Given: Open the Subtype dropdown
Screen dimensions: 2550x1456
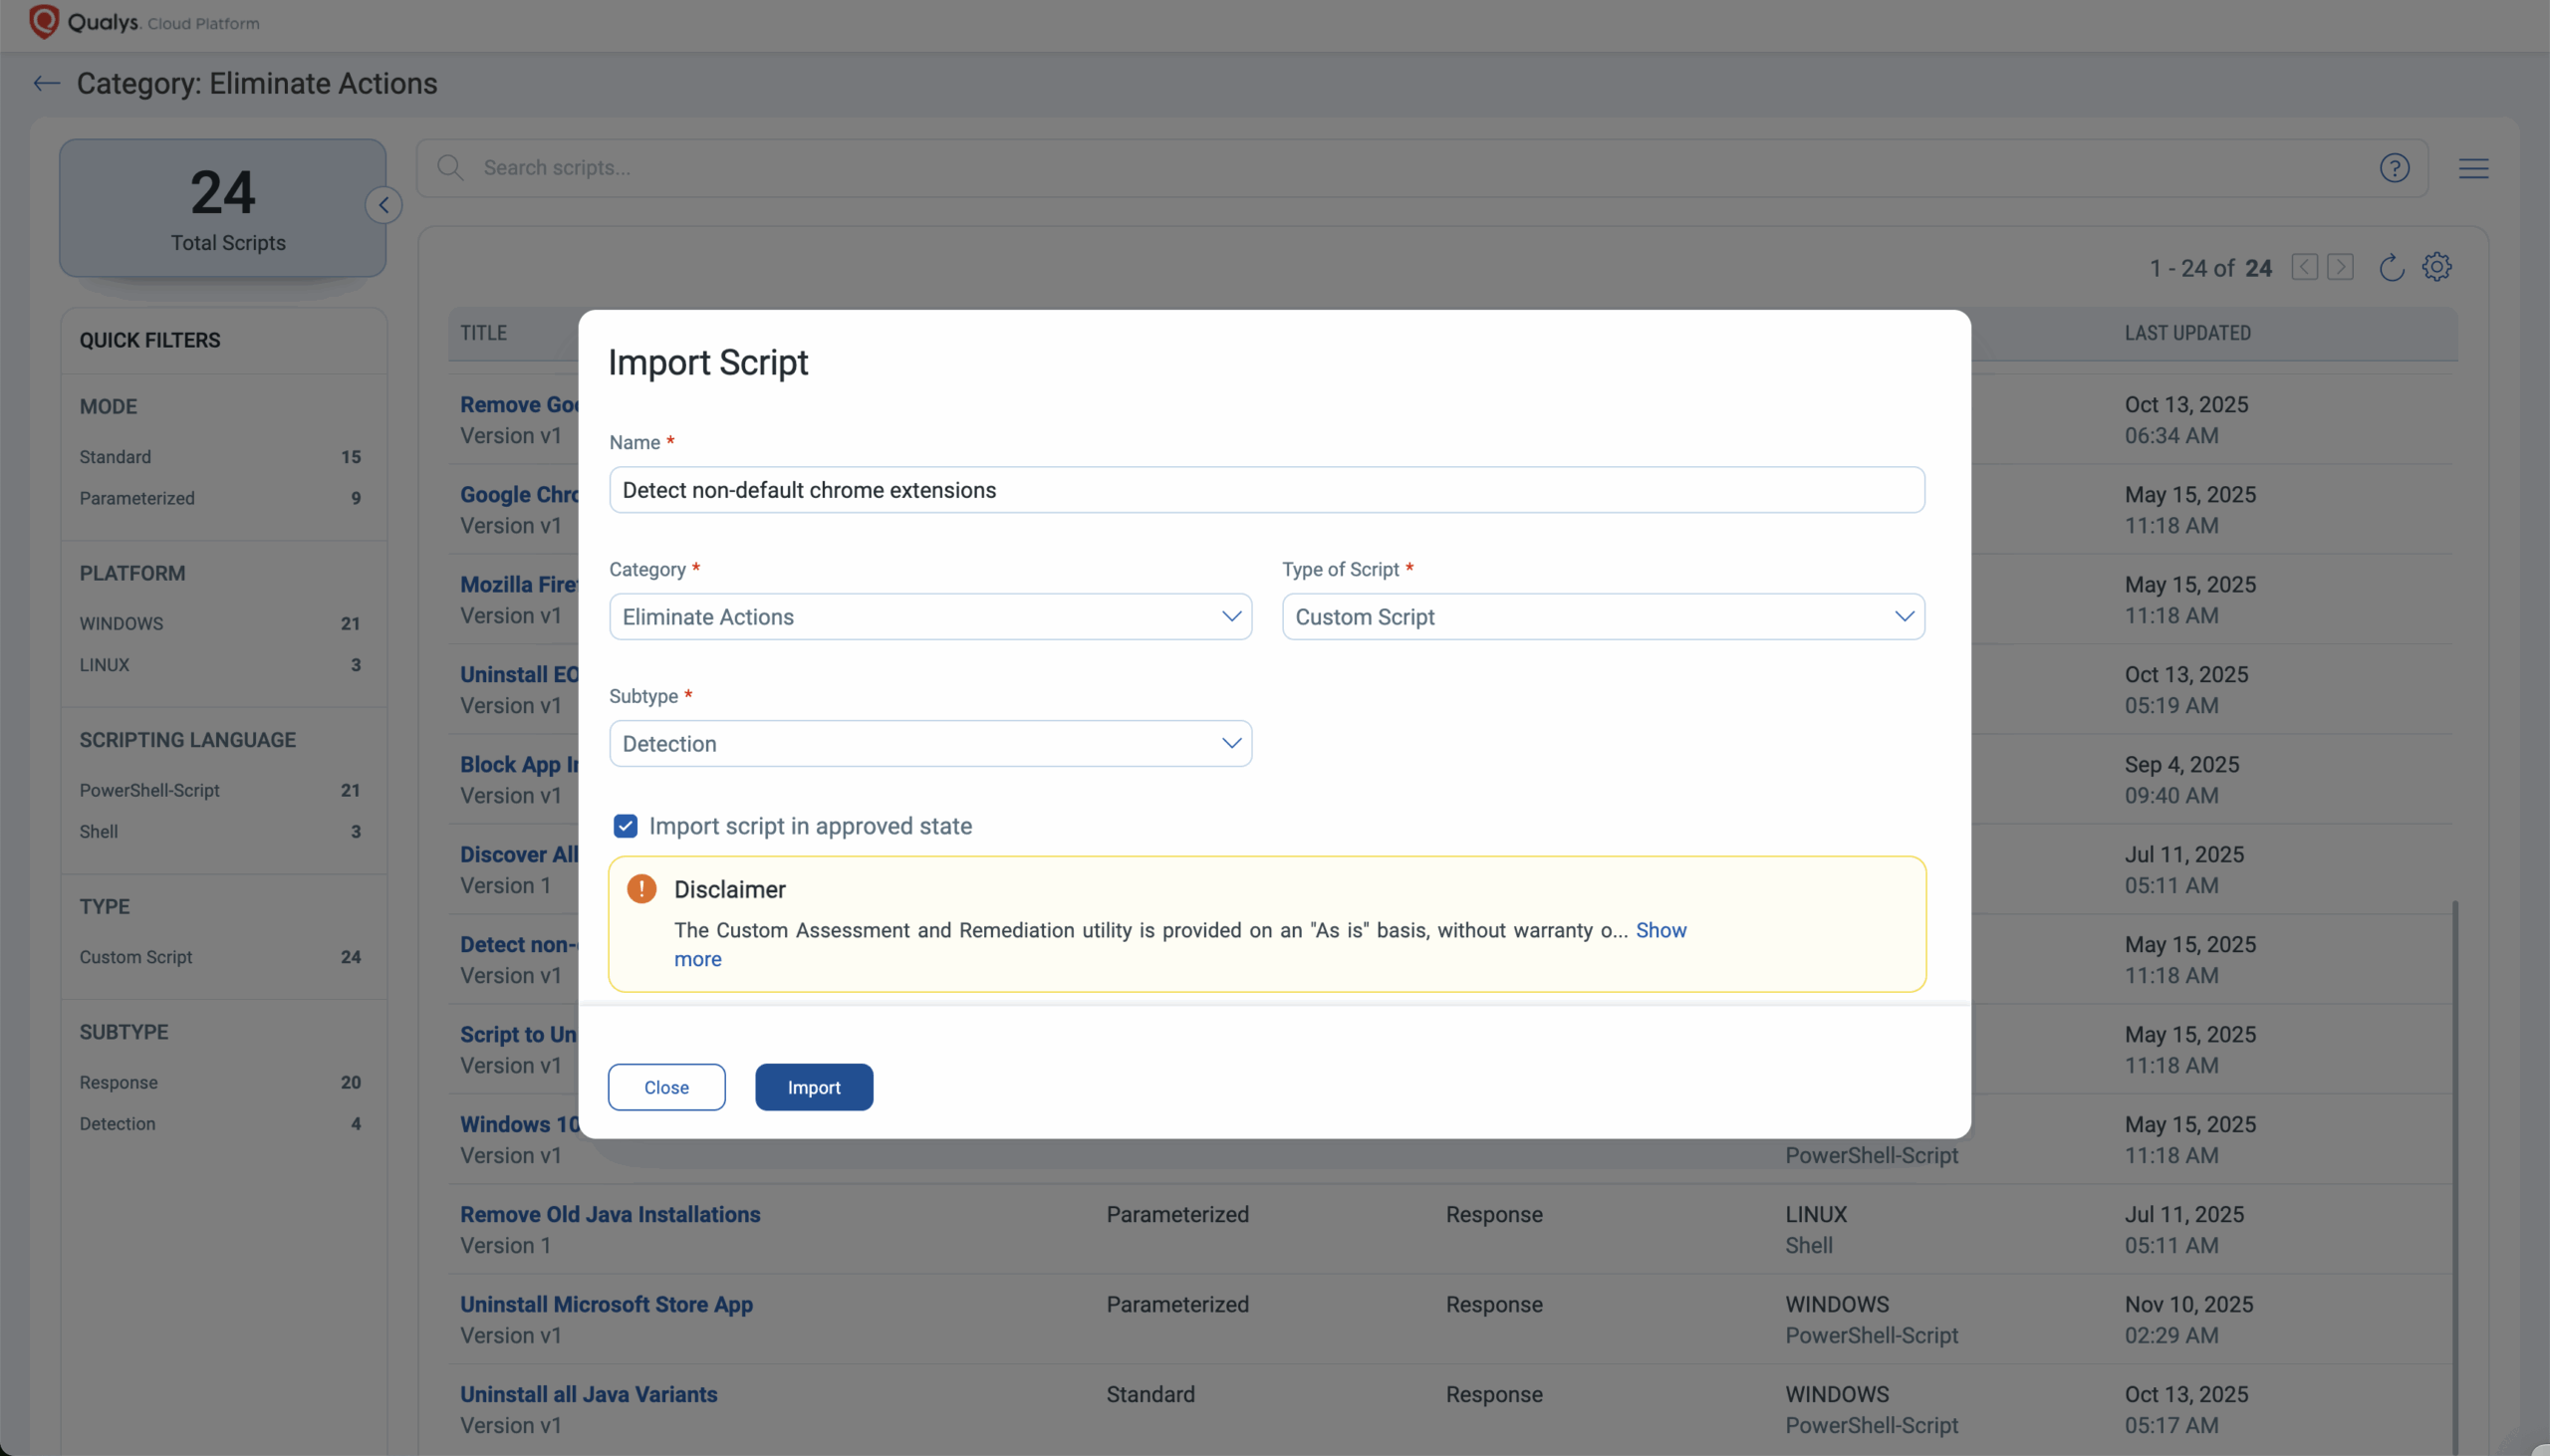Looking at the screenshot, I should tap(930, 744).
